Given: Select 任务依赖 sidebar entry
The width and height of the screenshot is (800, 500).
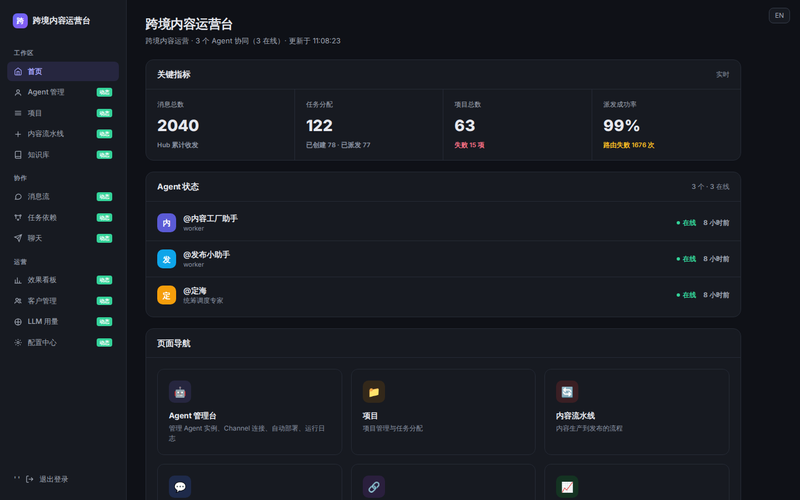Looking at the screenshot, I should 63,217.
